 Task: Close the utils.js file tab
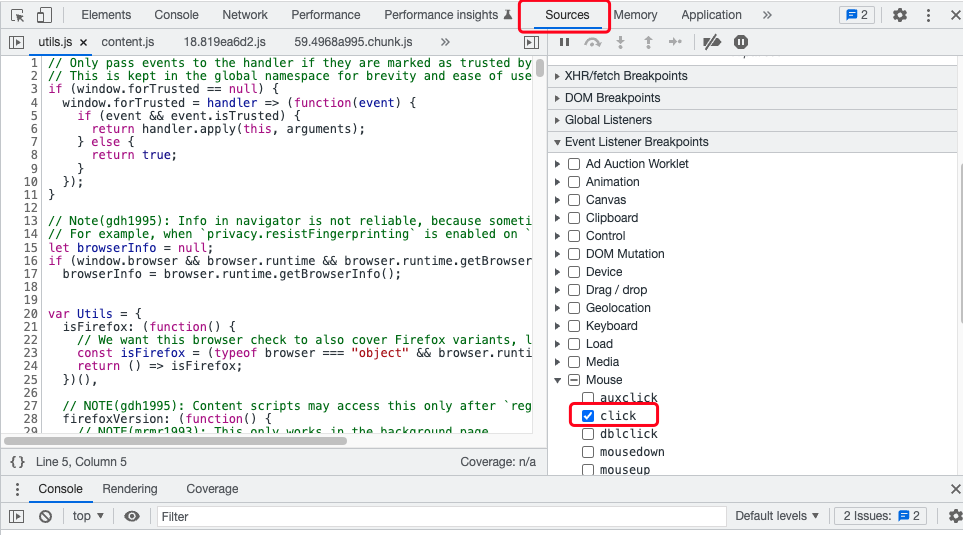pyautogui.click(x=84, y=42)
